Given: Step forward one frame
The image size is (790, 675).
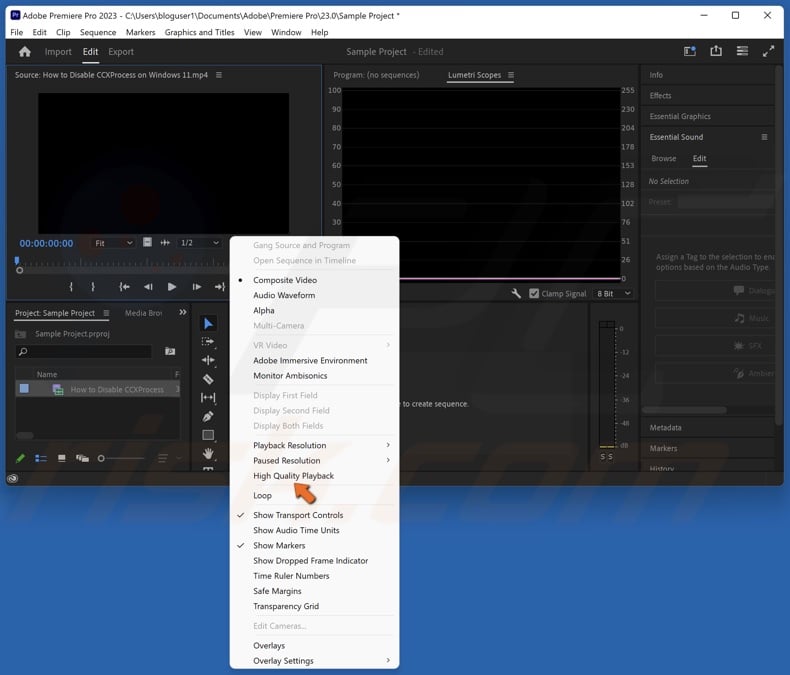Looking at the screenshot, I should pos(196,287).
